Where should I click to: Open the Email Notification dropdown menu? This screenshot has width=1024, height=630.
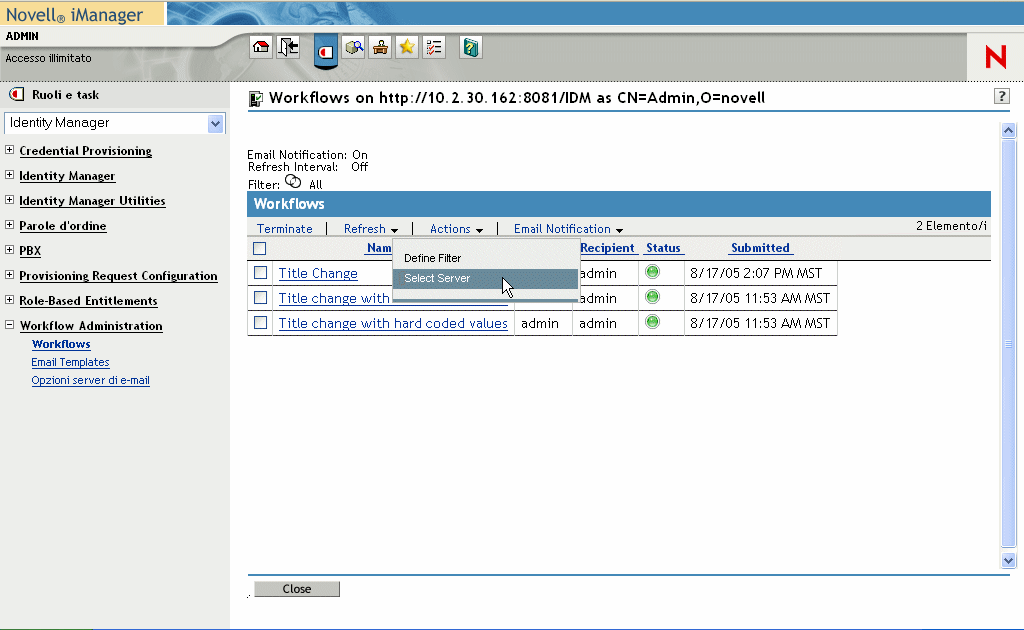pos(568,229)
